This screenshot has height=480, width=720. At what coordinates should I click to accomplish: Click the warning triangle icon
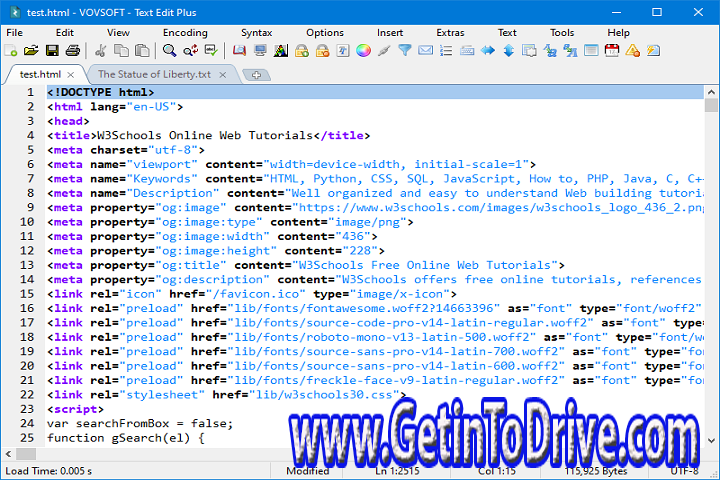click(632, 51)
